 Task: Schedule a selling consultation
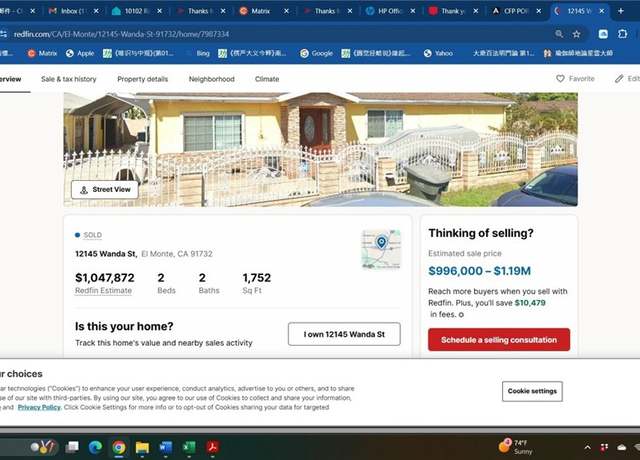coord(499,340)
